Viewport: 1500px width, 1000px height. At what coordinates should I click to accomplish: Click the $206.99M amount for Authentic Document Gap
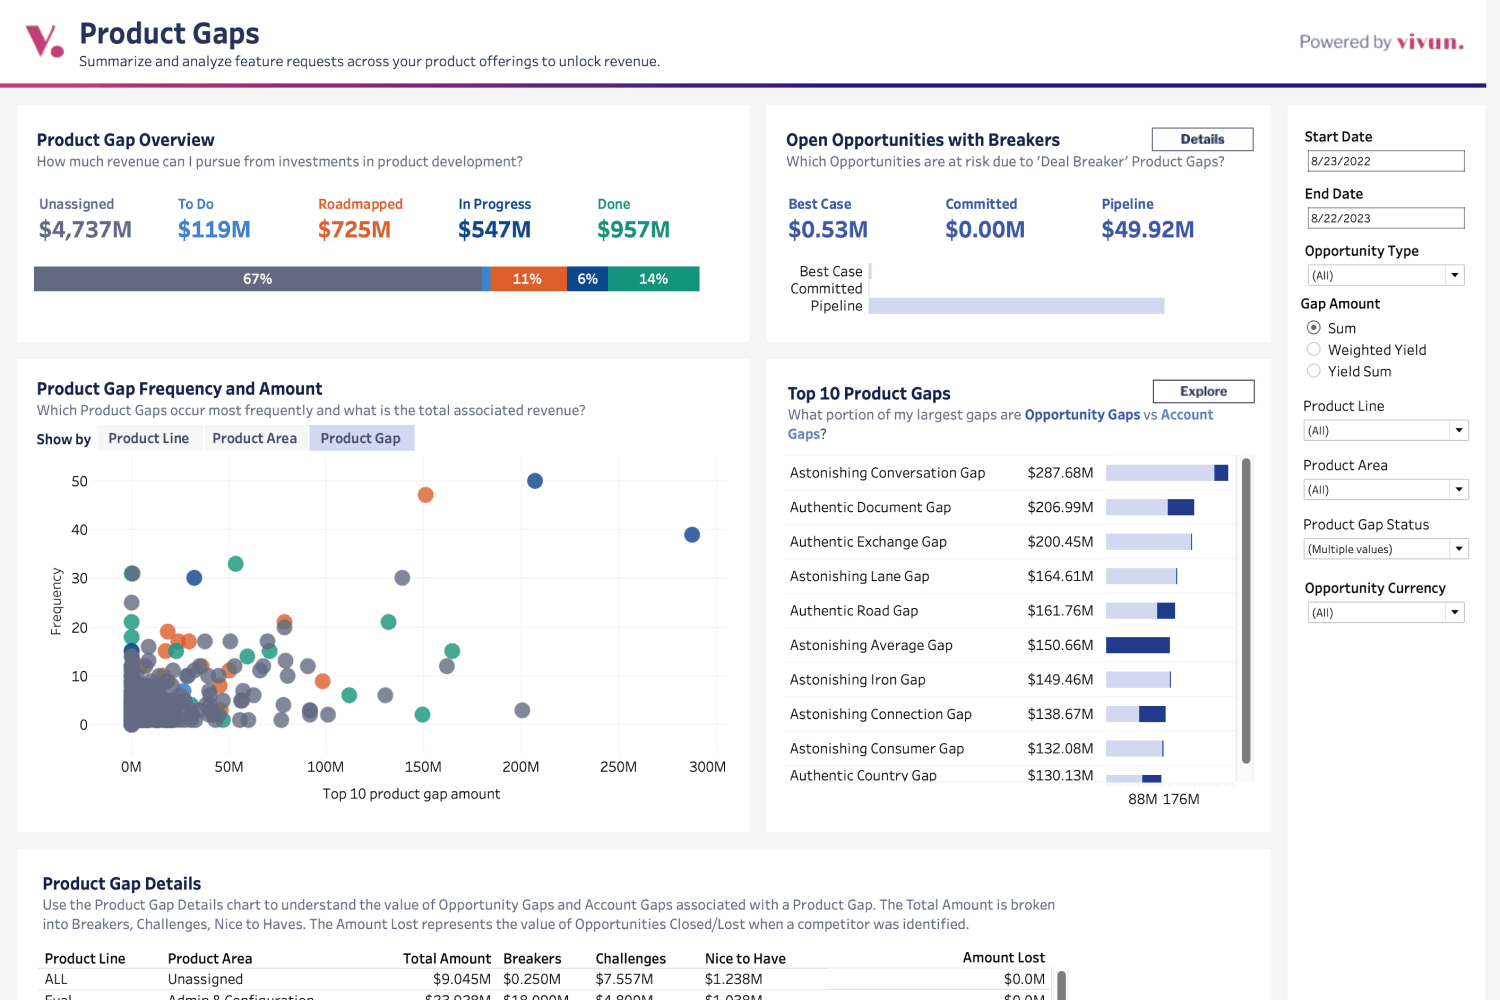[1060, 507]
